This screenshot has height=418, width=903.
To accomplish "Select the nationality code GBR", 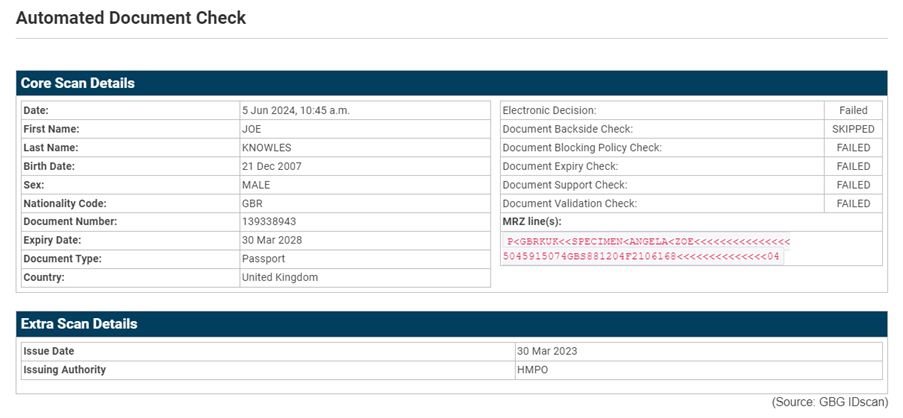I will [253, 203].
